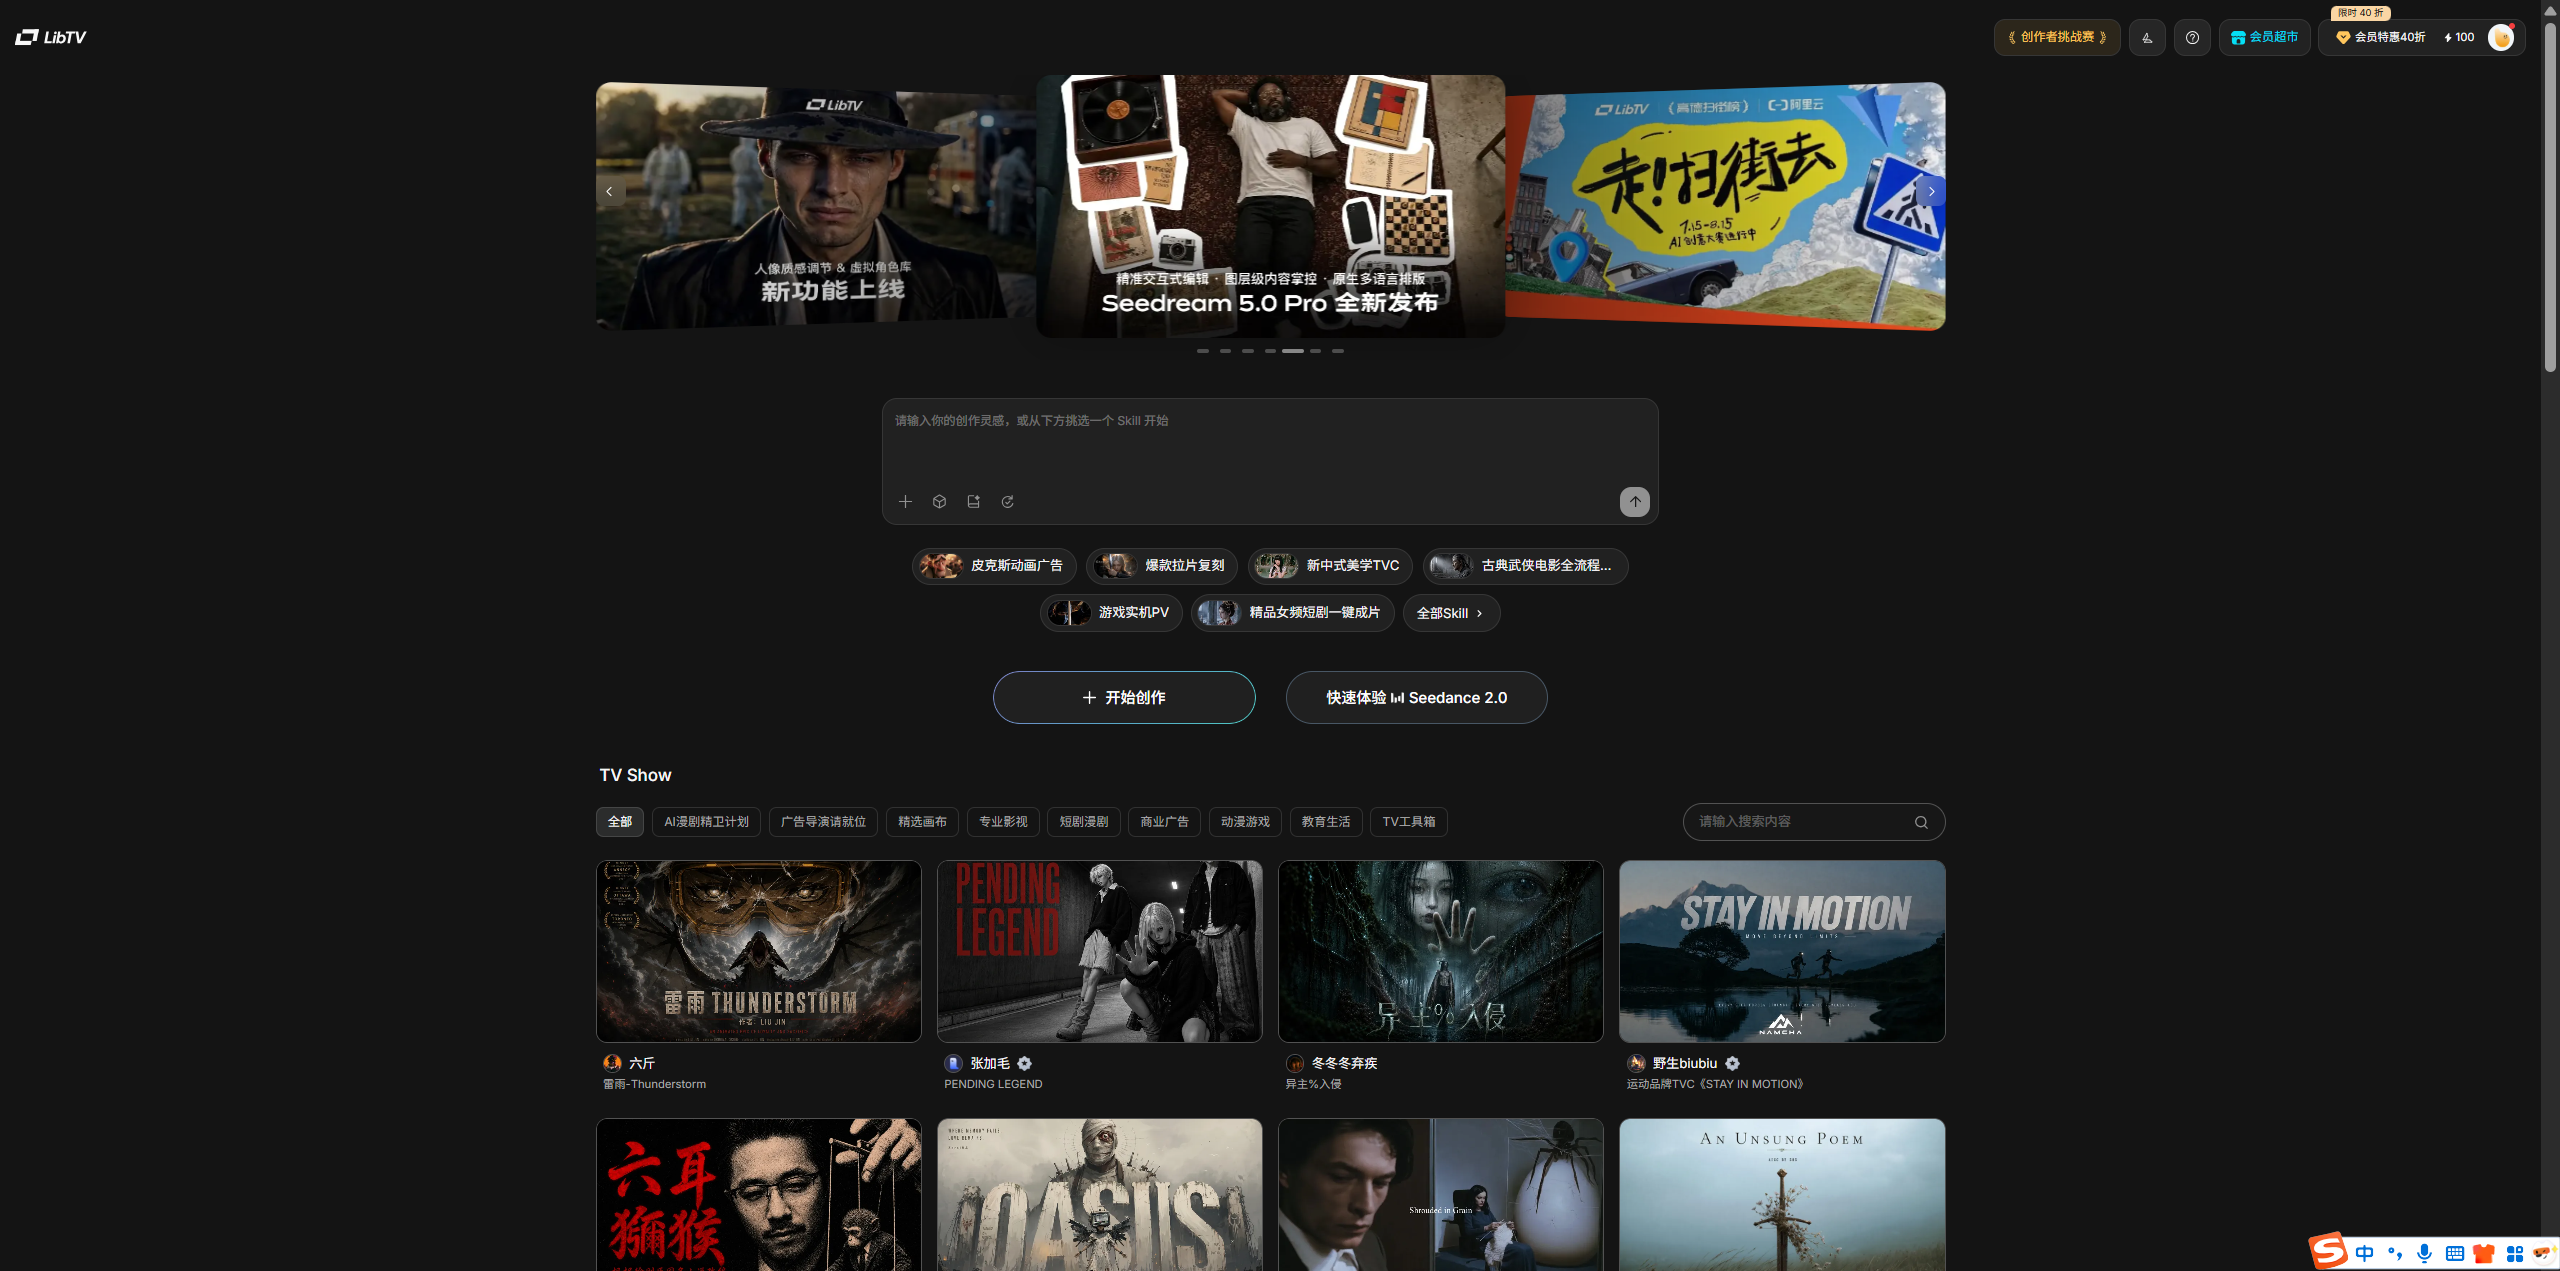The width and height of the screenshot is (2560, 1271).
Task: Click 快速体验 Seedance 2.0 button
Action: tap(1416, 697)
